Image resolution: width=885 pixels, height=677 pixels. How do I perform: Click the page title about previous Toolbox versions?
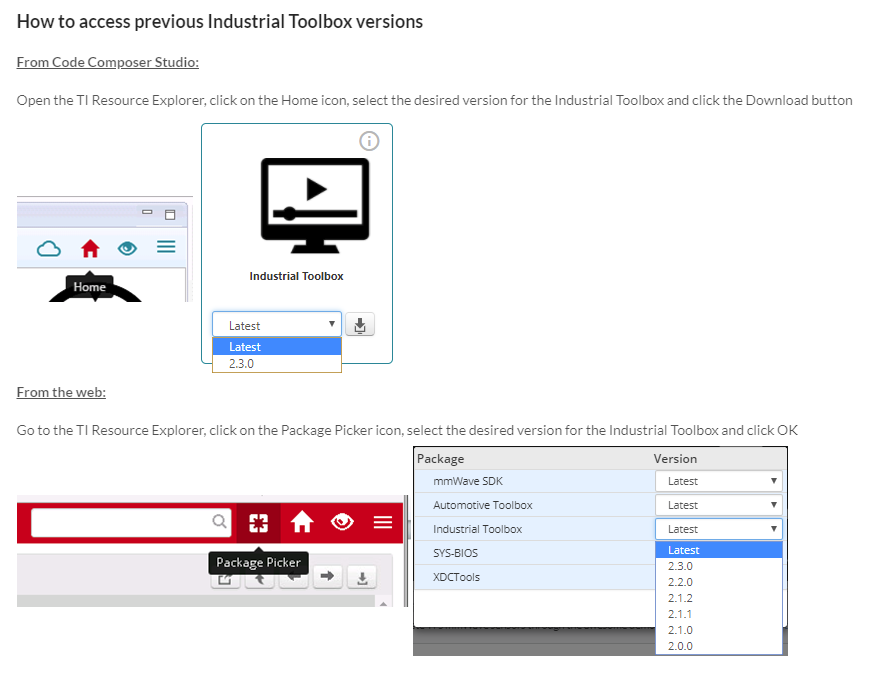tap(220, 21)
